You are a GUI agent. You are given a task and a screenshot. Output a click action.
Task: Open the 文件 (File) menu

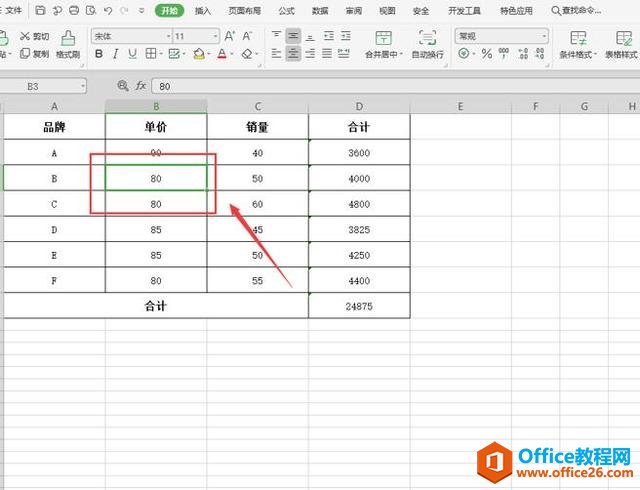tap(11, 10)
